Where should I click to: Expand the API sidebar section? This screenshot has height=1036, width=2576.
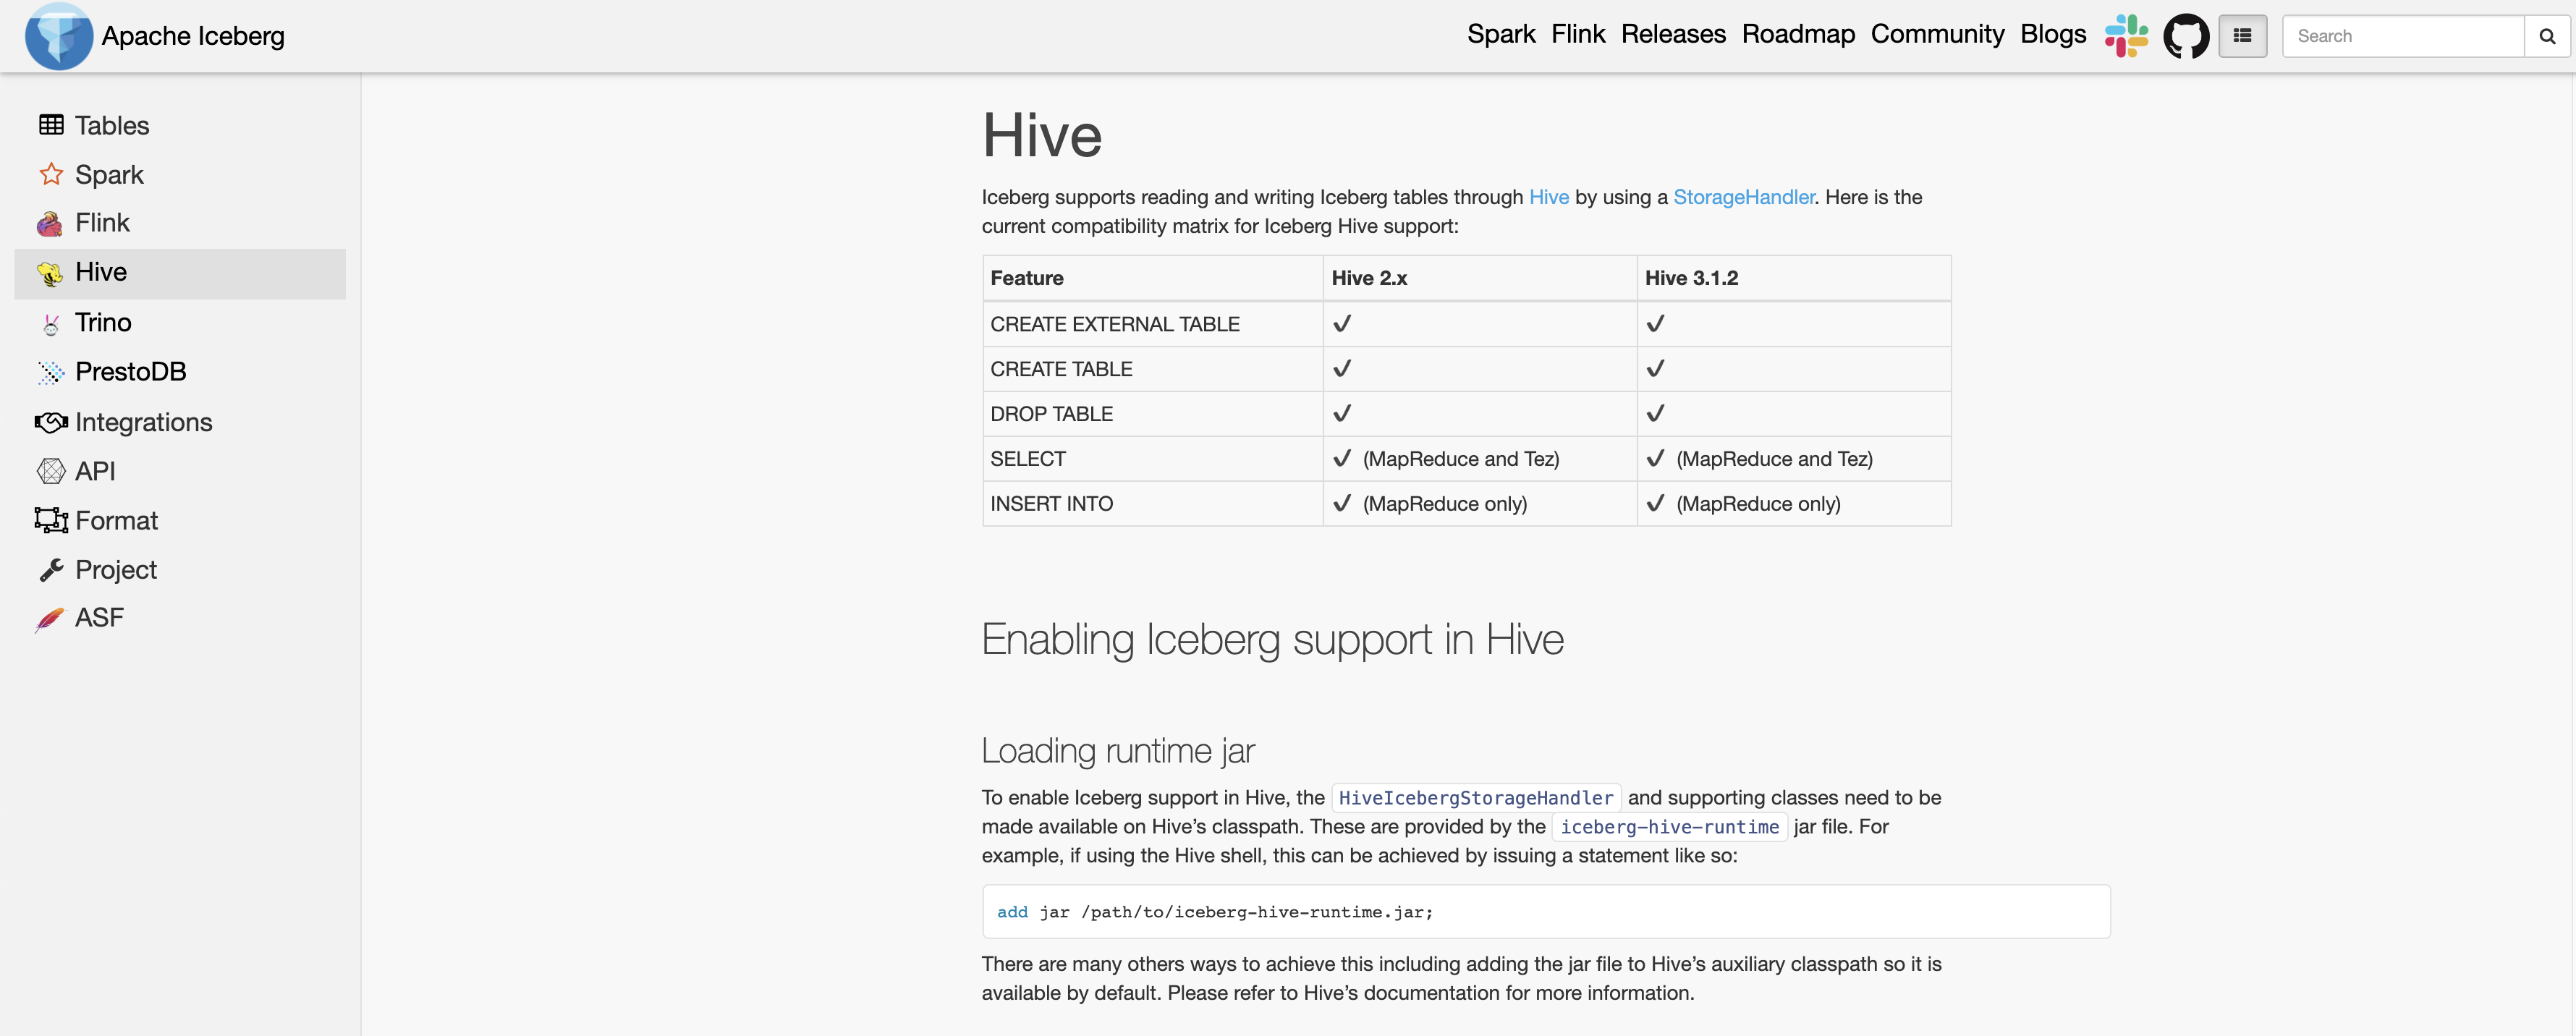click(x=95, y=471)
